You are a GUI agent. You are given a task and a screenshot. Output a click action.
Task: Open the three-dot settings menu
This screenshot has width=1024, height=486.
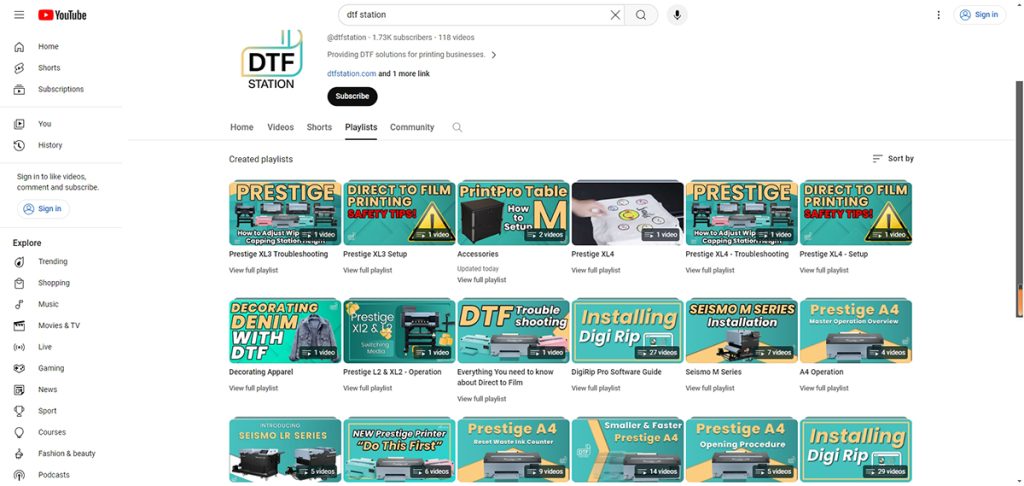pos(938,15)
